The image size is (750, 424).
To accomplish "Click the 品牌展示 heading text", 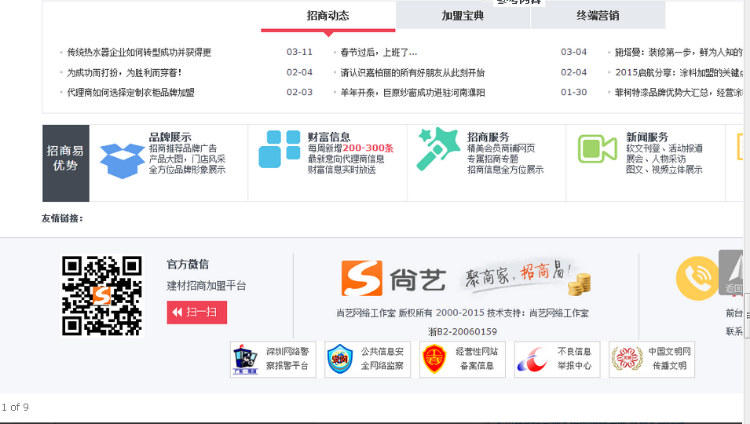I will click(170, 137).
